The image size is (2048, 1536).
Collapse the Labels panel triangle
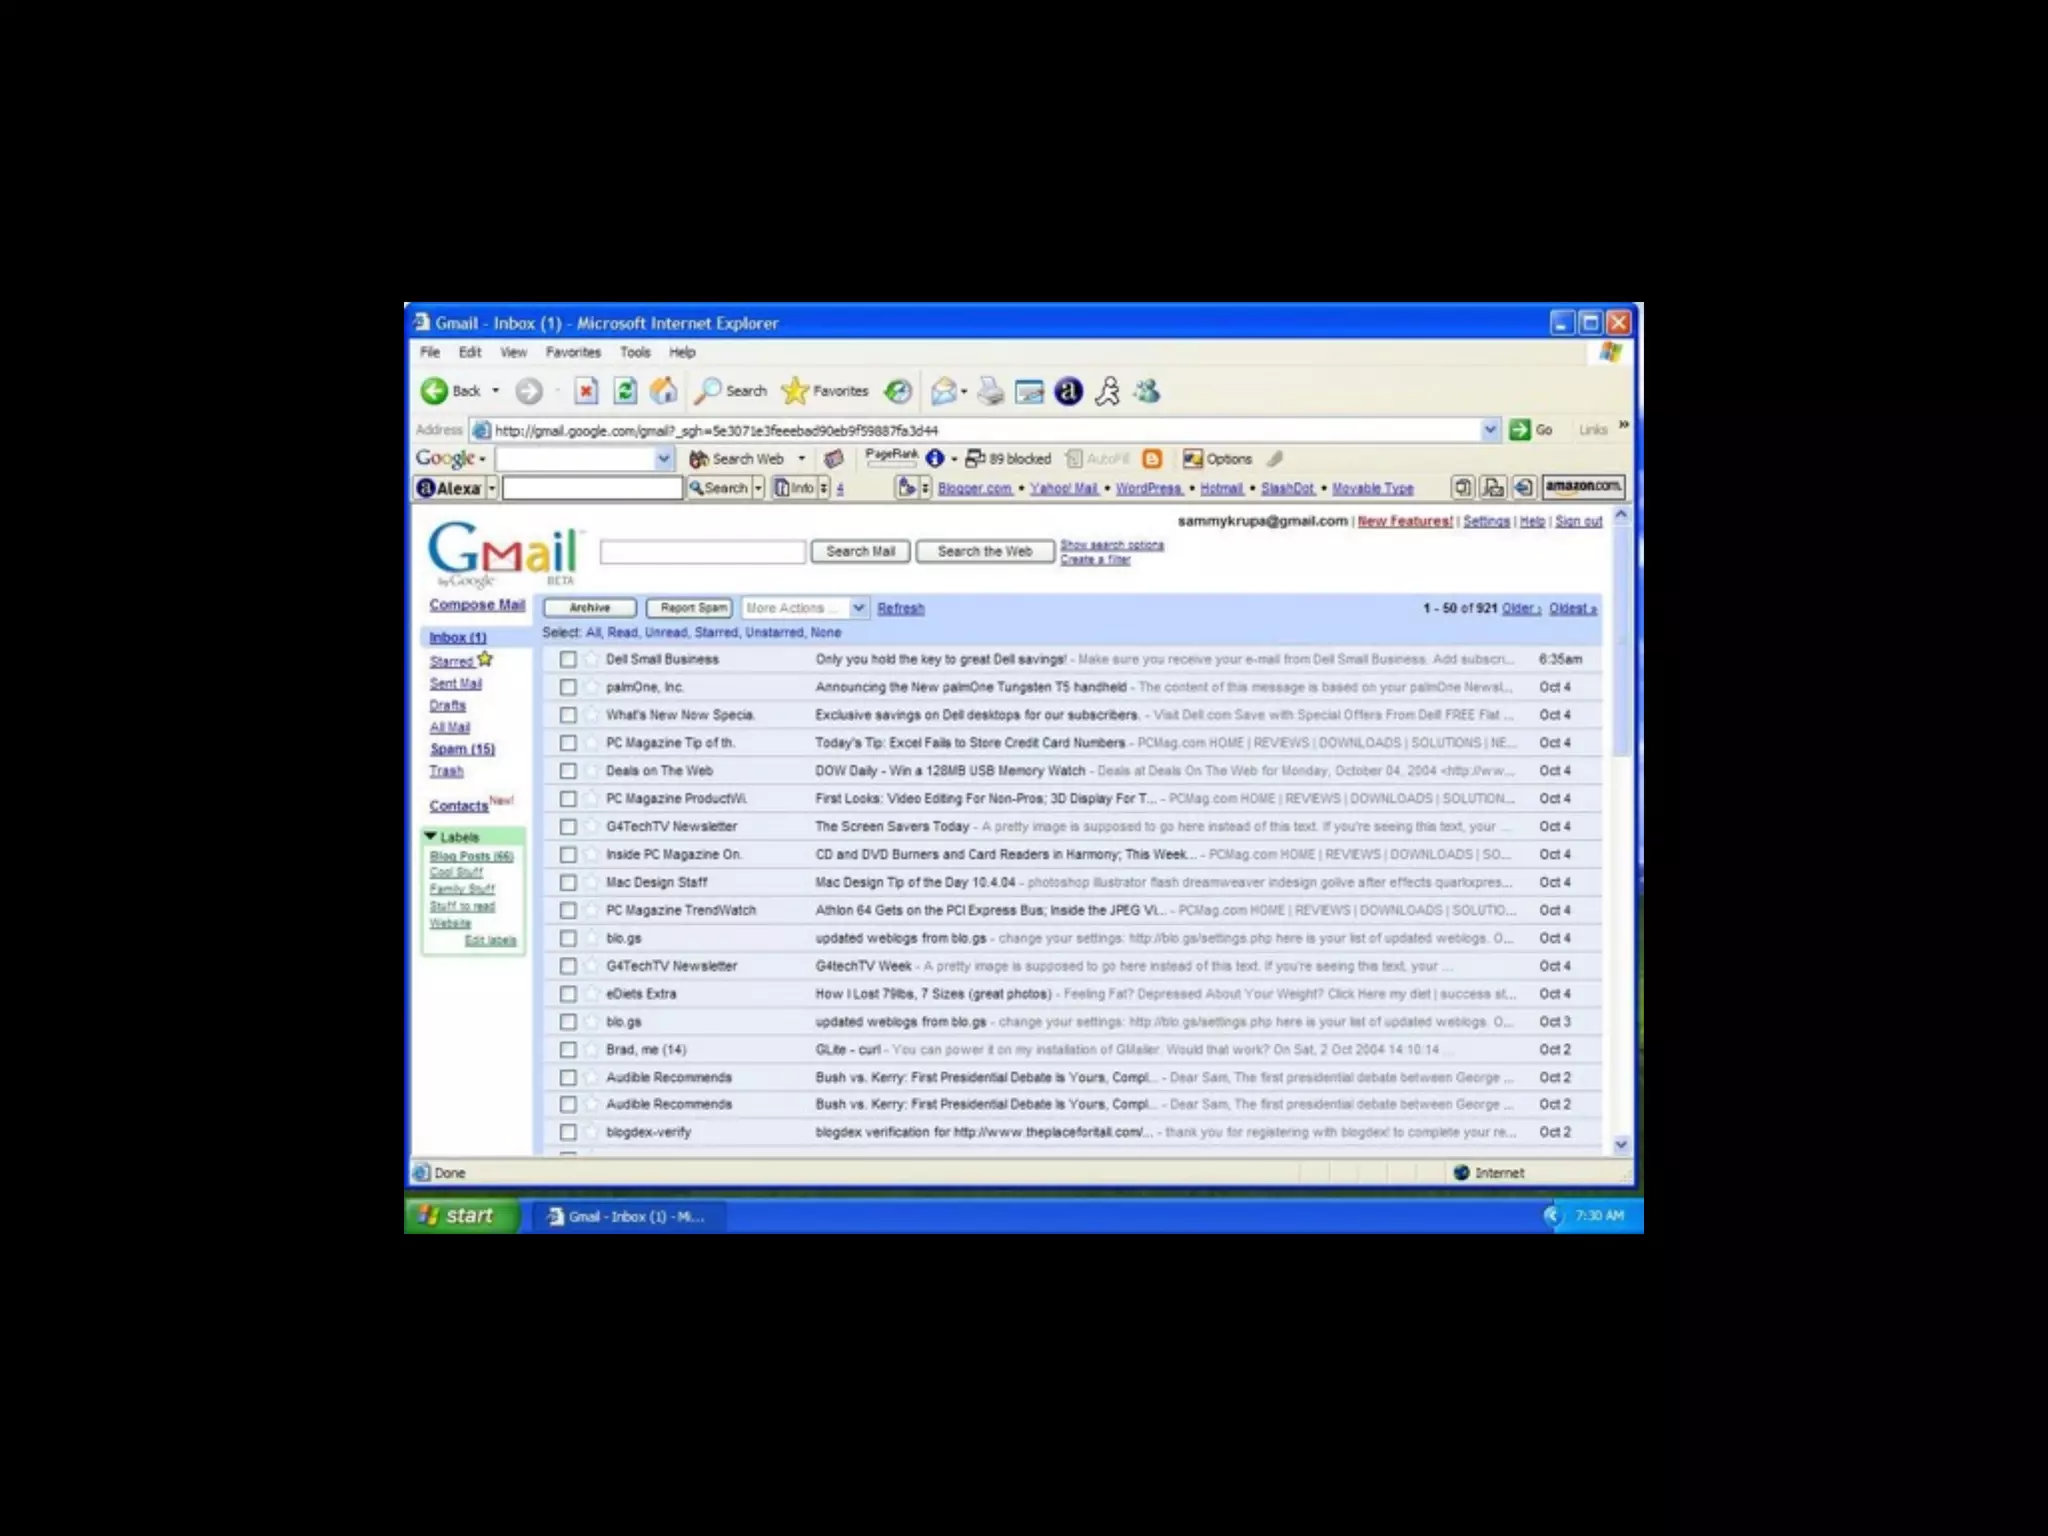[430, 836]
